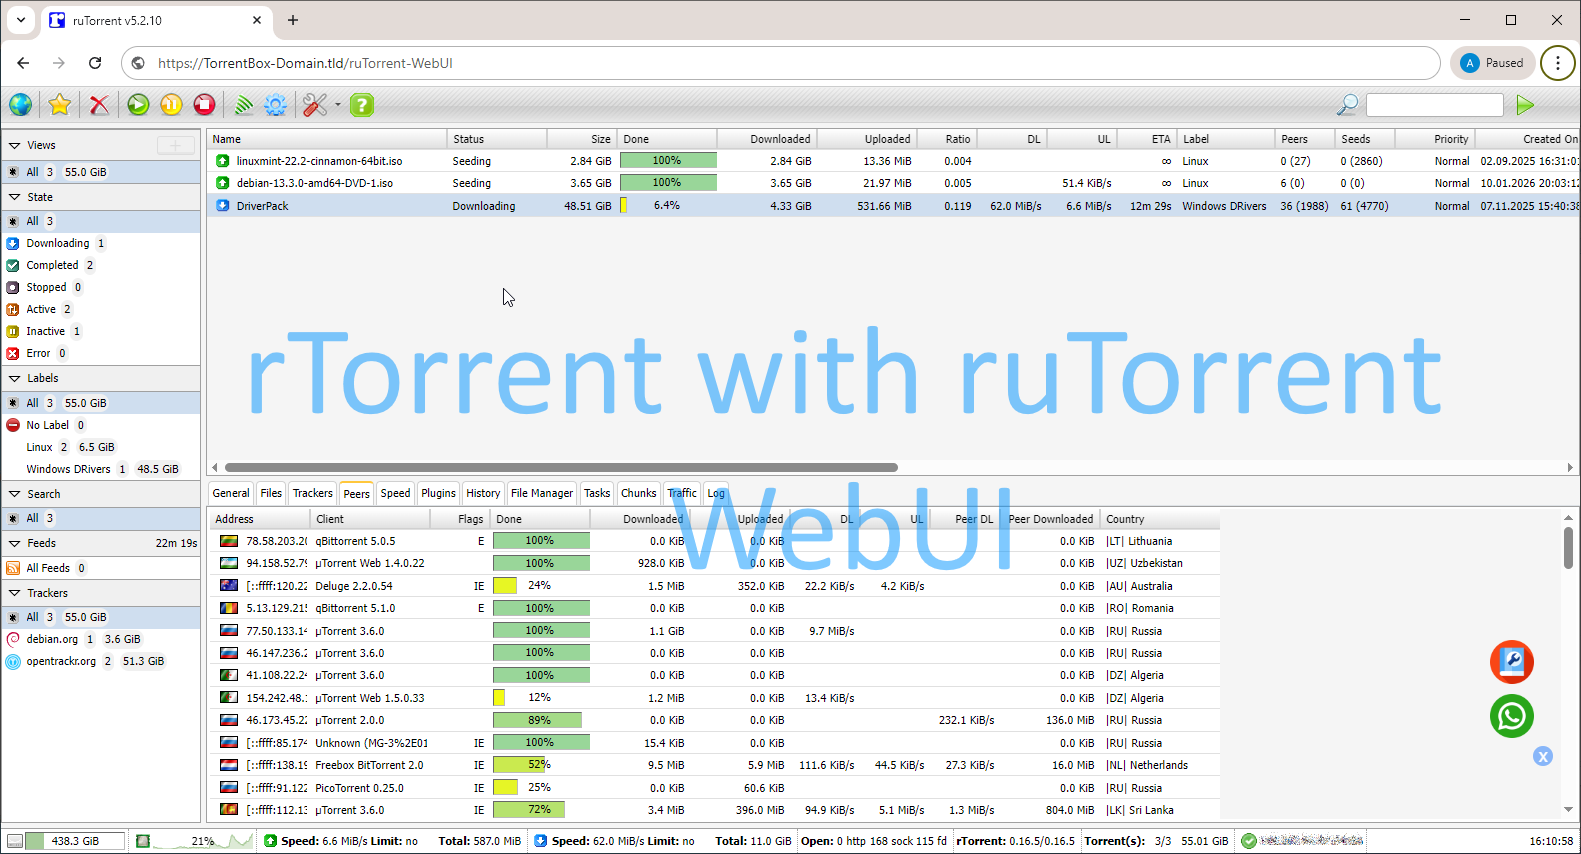
Task: Collapse the State sidebar section
Action: point(14,197)
